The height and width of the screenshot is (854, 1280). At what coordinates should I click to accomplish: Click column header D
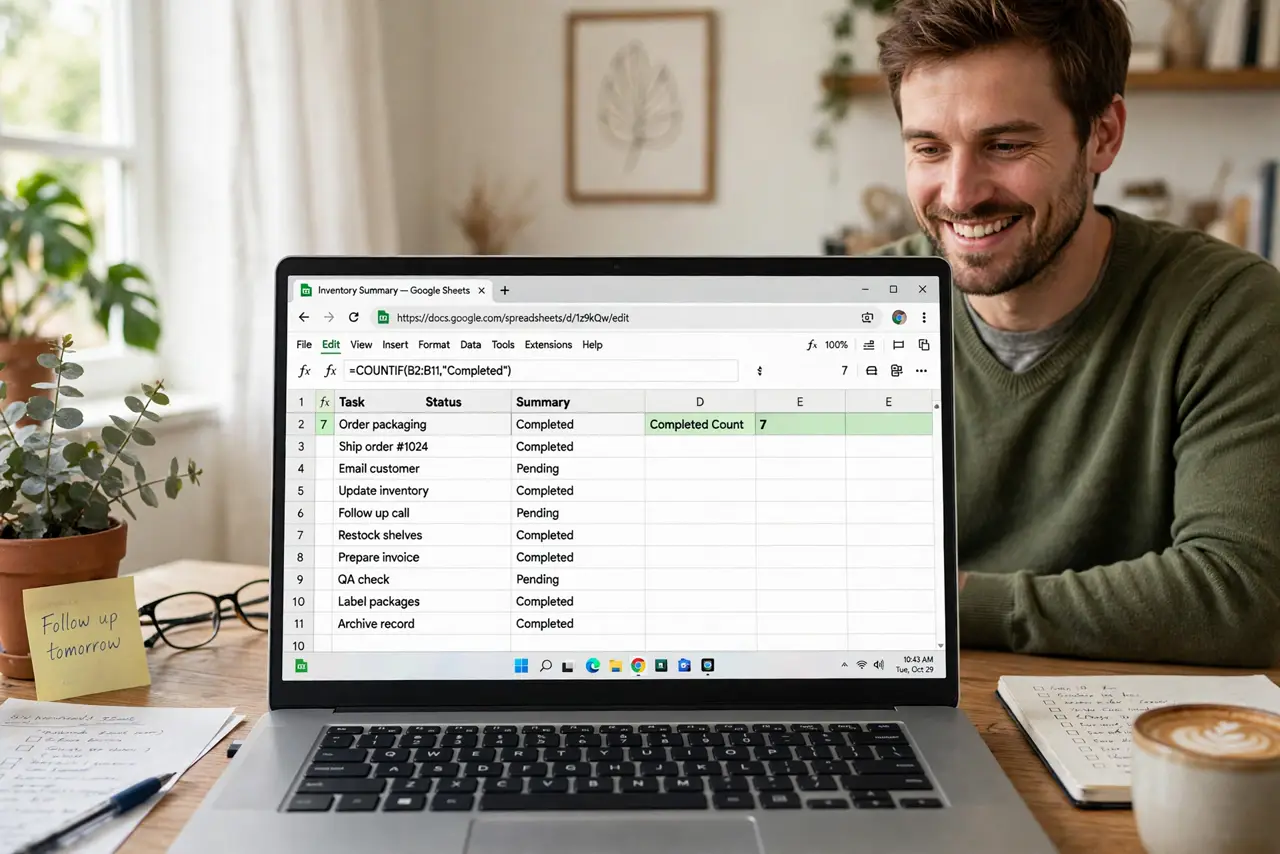click(x=700, y=402)
